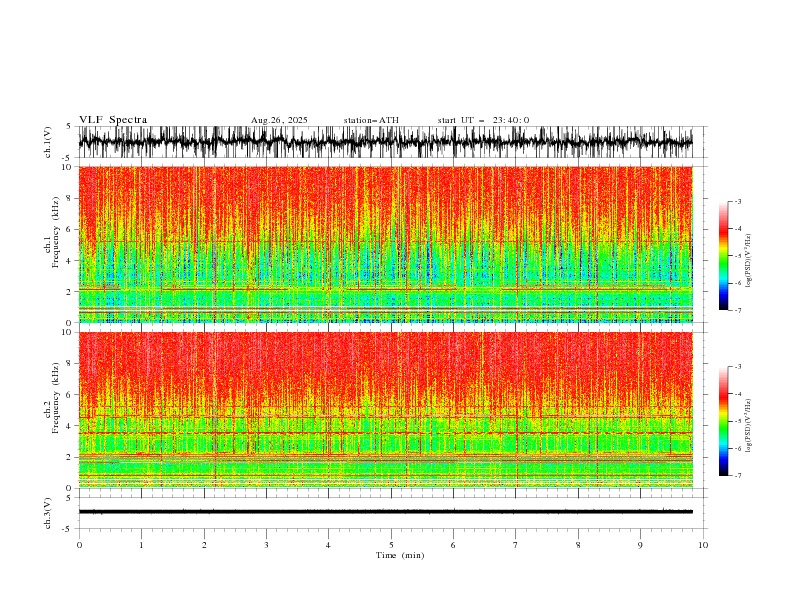The width and height of the screenshot is (792, 612).
Task: Click the 'station=ATH' label
Action: (x=371, y=120)
